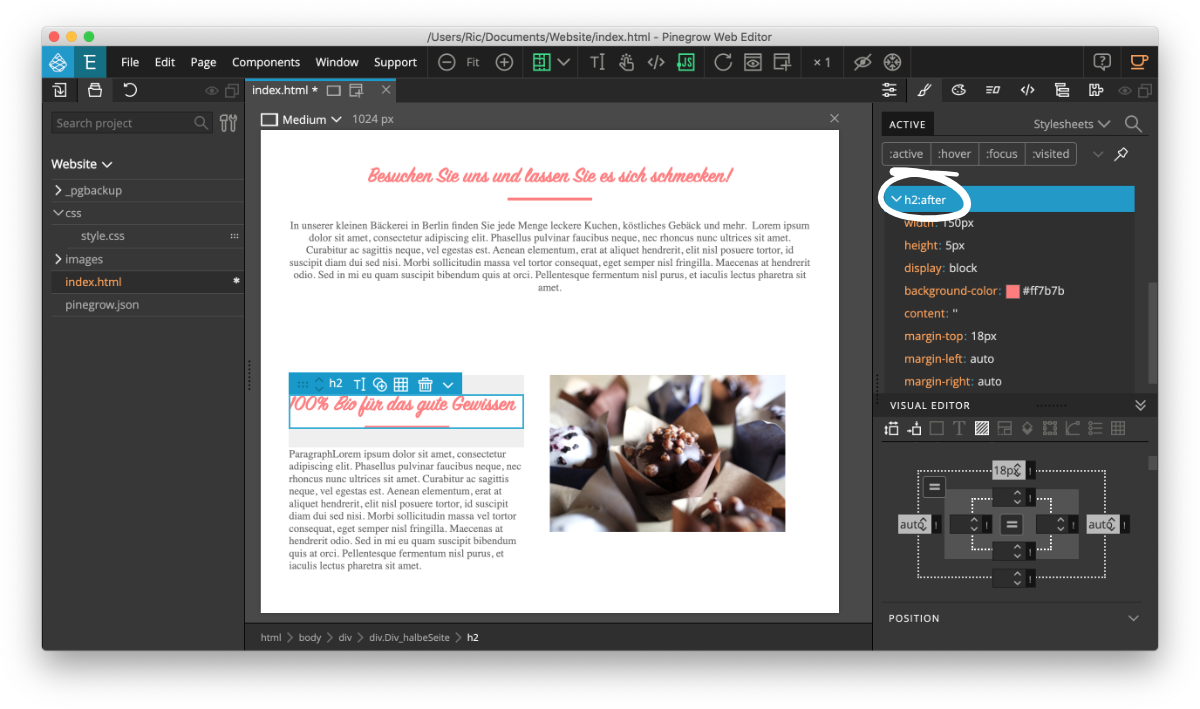Screen dimensions: 1200x709
Task: Click the h2 element delete trash icon
Action: pyautogui.click(x=425, y=384)
